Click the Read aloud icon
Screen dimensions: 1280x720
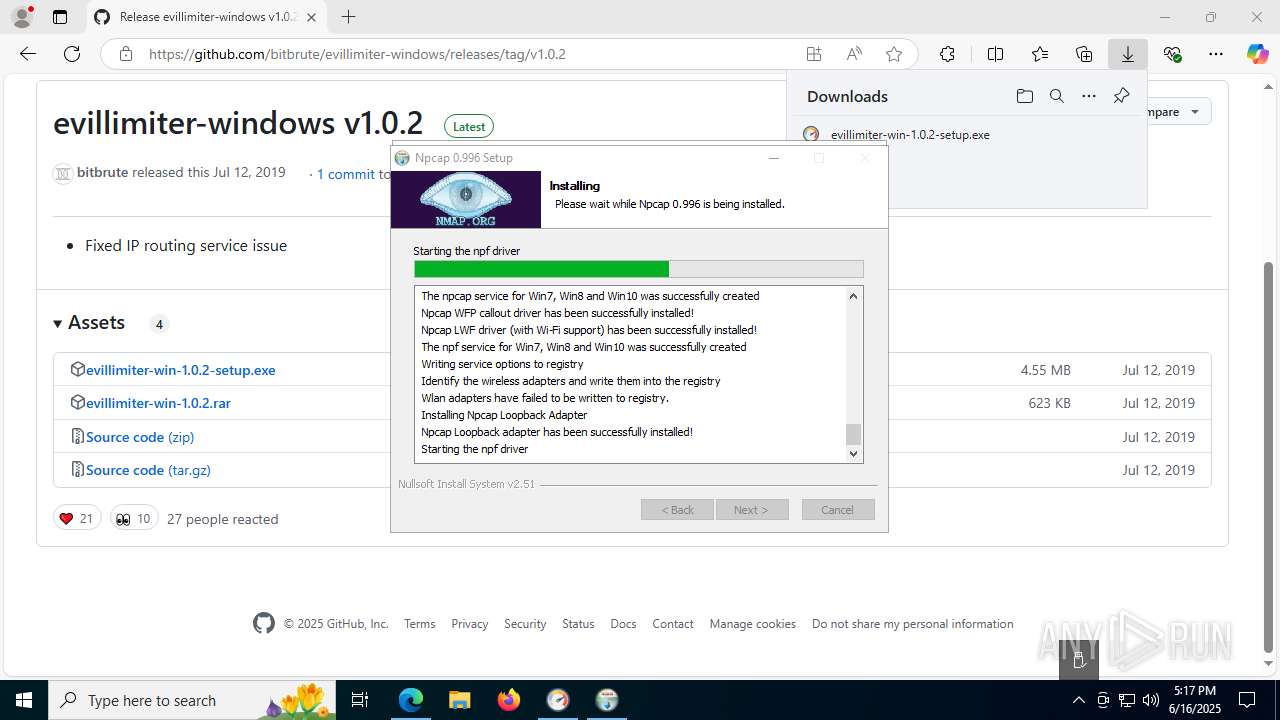tap(854, 54)
